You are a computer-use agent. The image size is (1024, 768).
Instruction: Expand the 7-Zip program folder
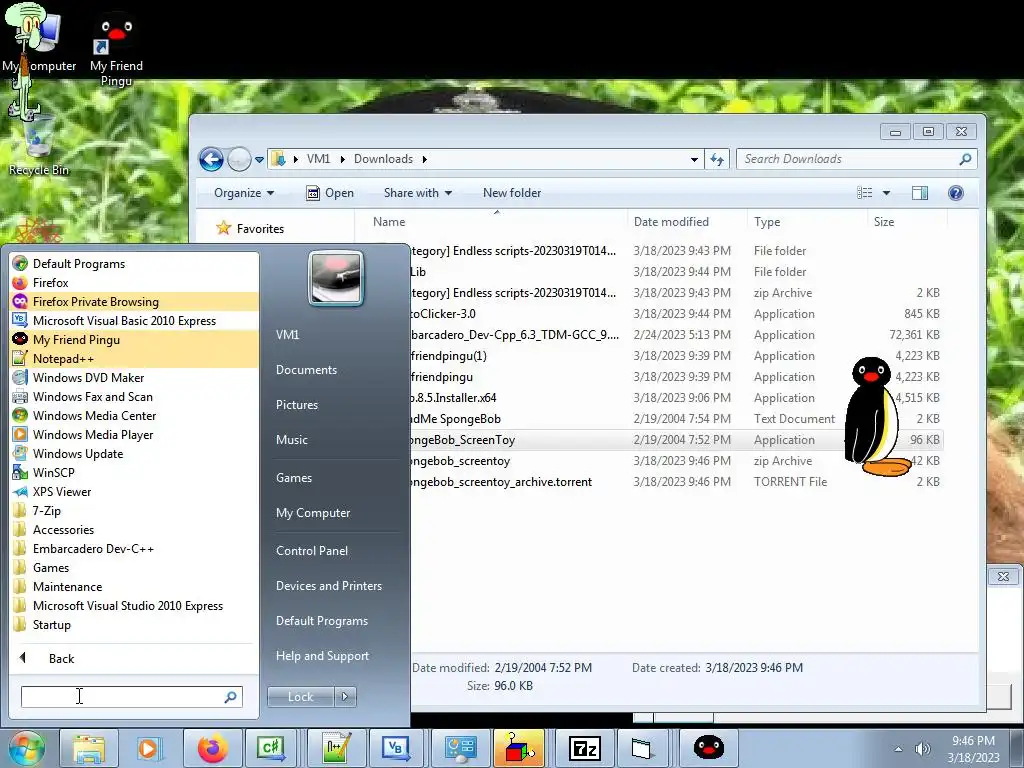(x=135, y=511)
